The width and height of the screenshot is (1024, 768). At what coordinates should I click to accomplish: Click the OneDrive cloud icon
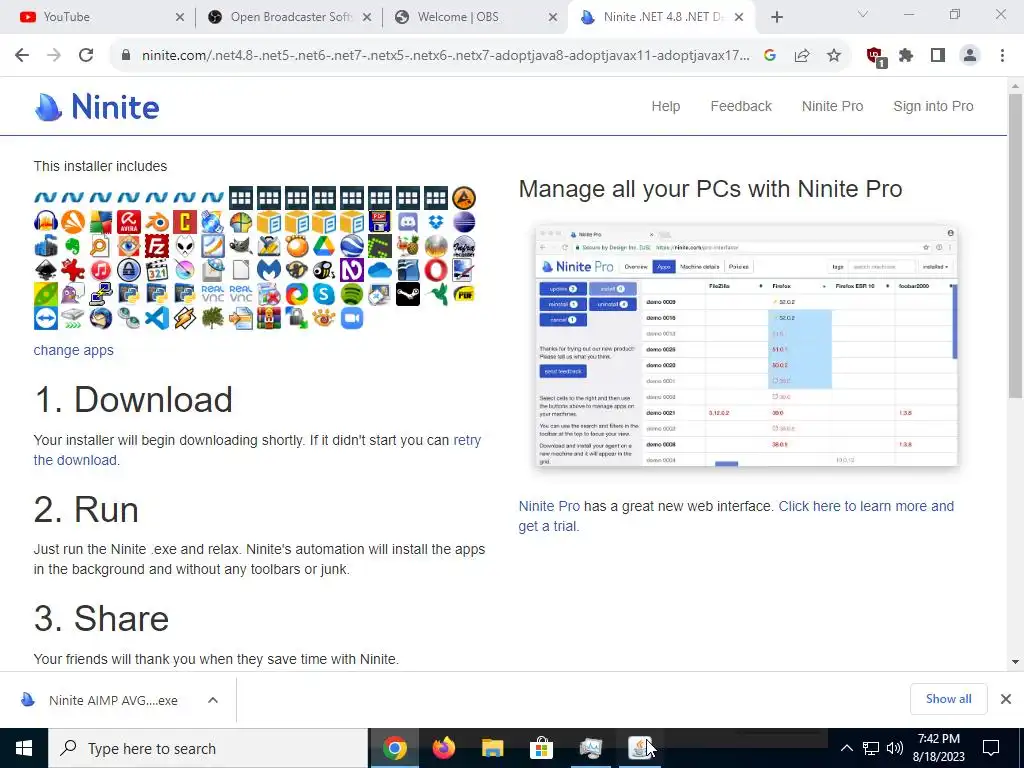click(x=380, y=270)
